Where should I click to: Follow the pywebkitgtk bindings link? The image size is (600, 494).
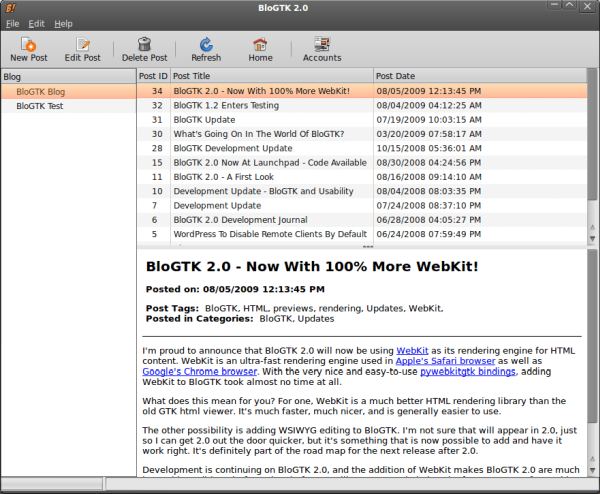[468, 372]
